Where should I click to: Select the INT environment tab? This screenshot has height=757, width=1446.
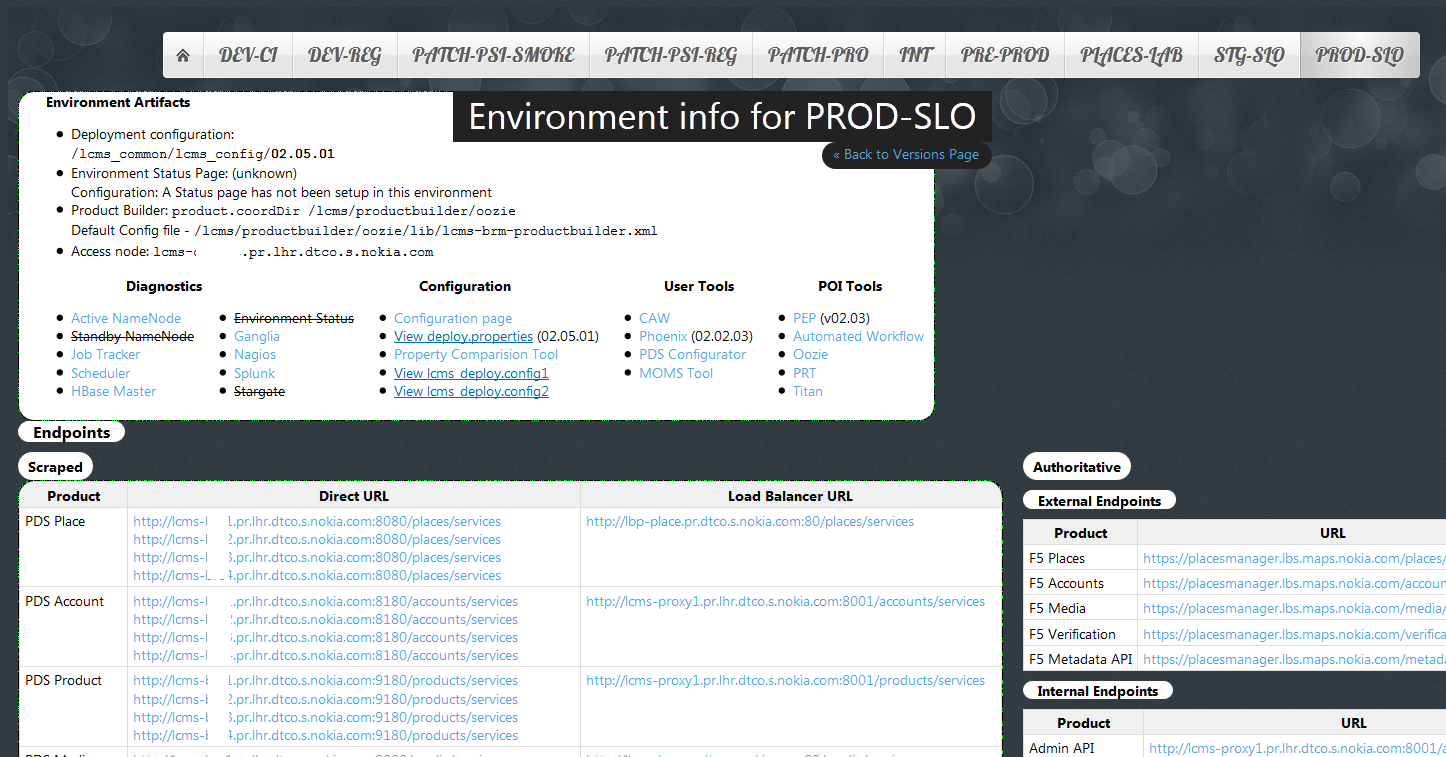915,55
